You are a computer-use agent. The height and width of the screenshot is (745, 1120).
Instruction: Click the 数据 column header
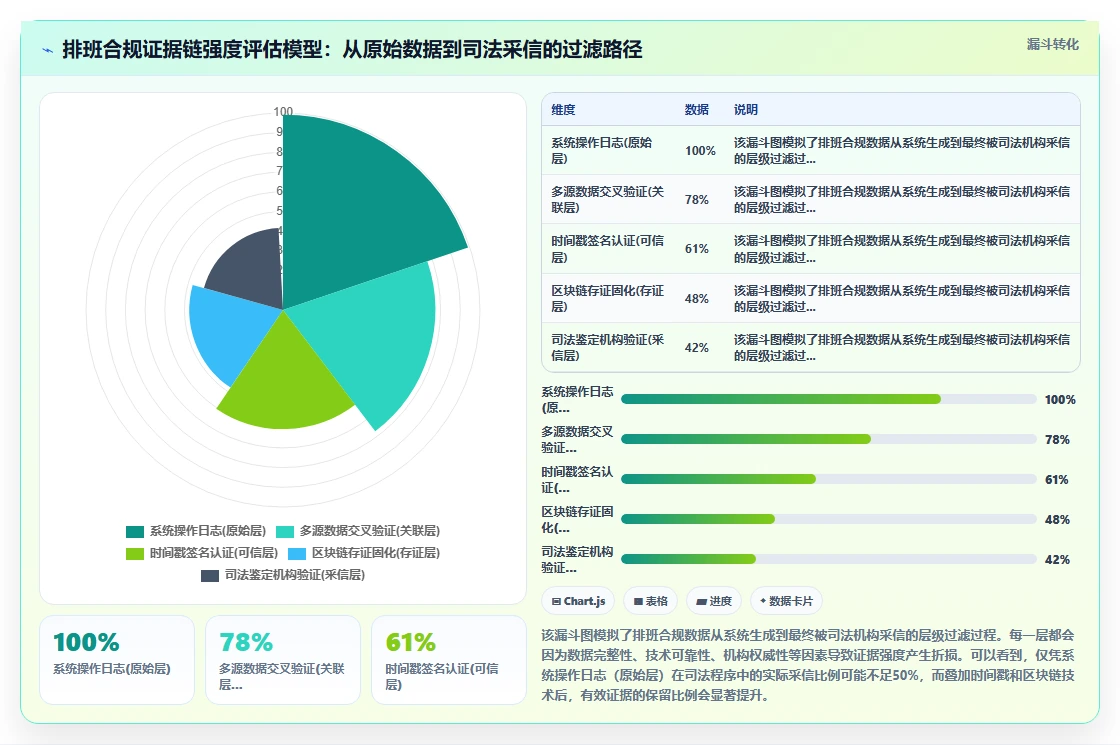click(x=696, y=109)
